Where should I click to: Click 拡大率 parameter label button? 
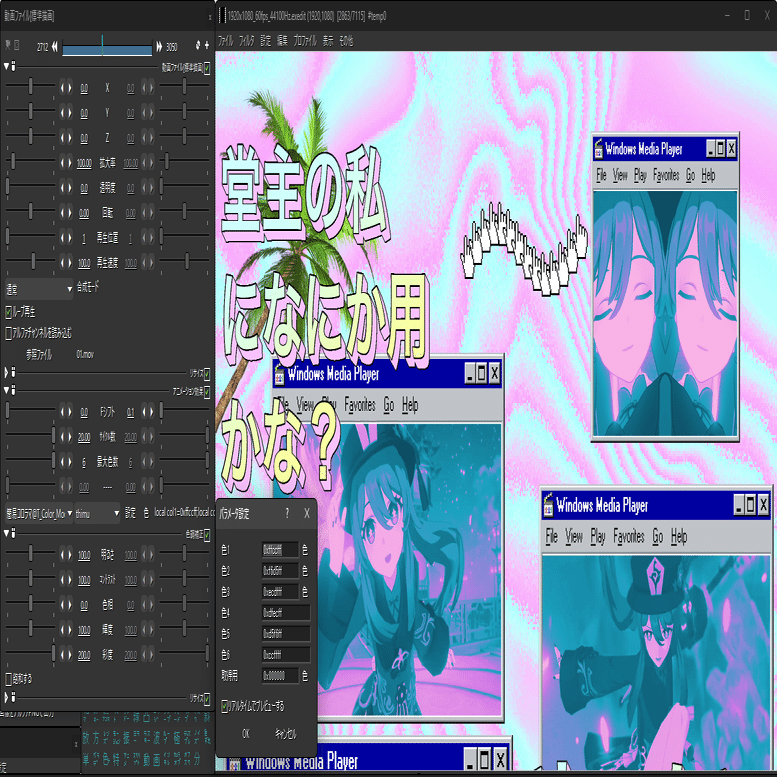pyautogui.click(x=108, y=163)
